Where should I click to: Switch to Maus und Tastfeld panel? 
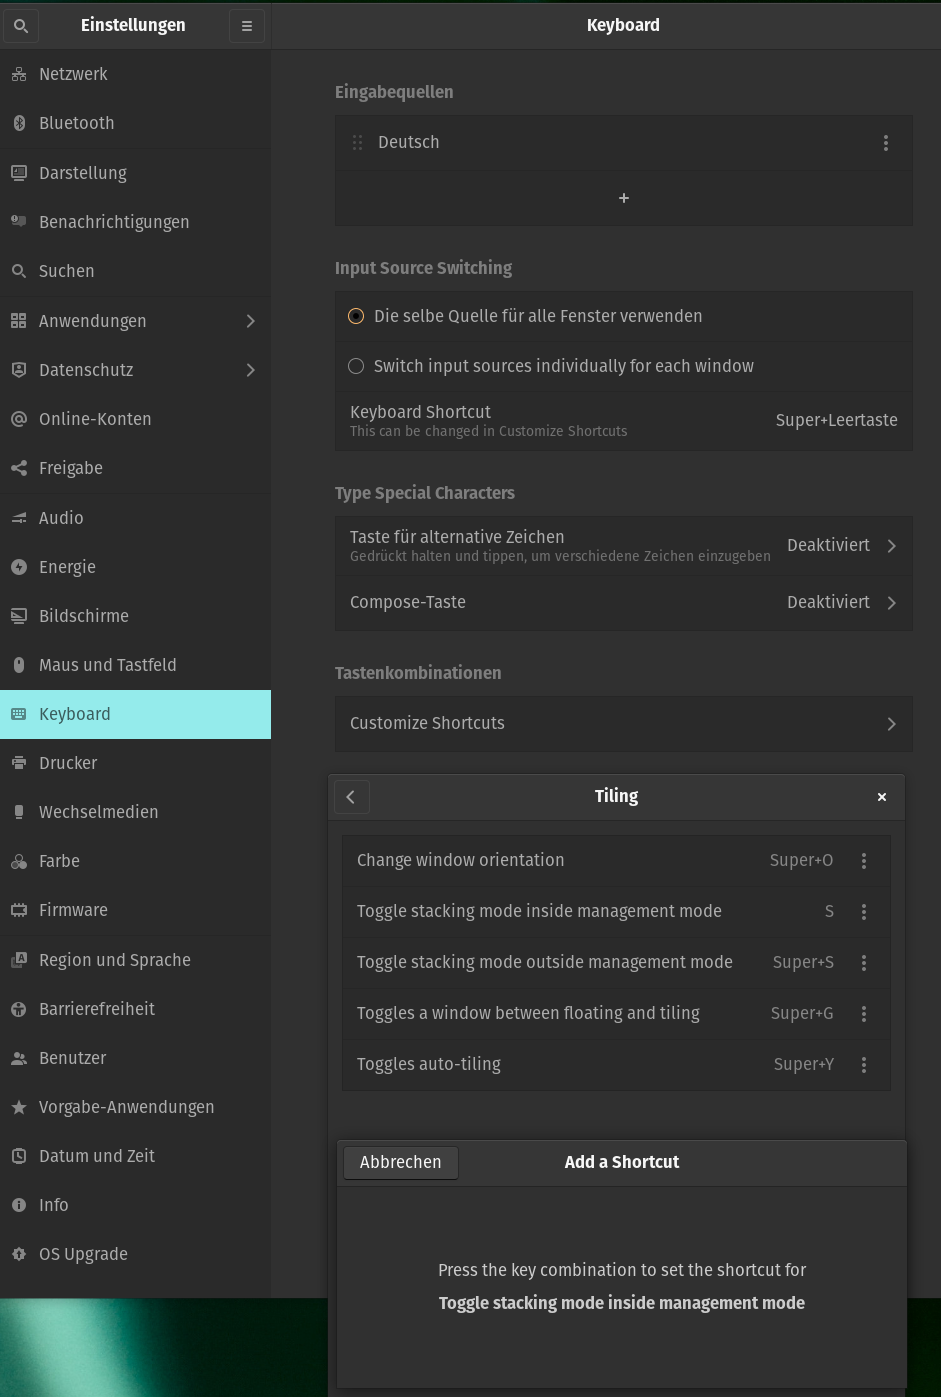point(107,665)
